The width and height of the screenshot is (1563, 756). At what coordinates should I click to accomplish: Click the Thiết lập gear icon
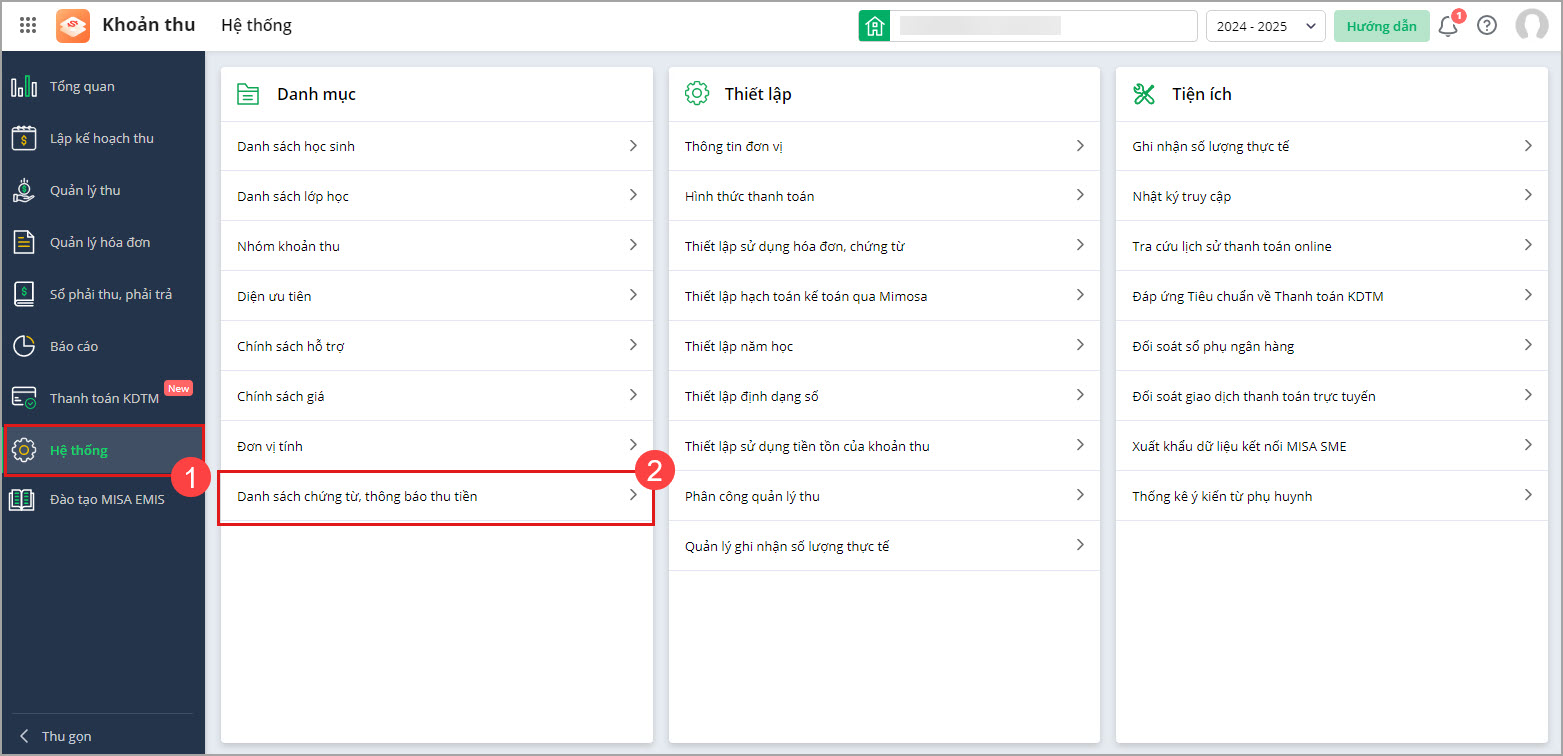pos(696,94)
